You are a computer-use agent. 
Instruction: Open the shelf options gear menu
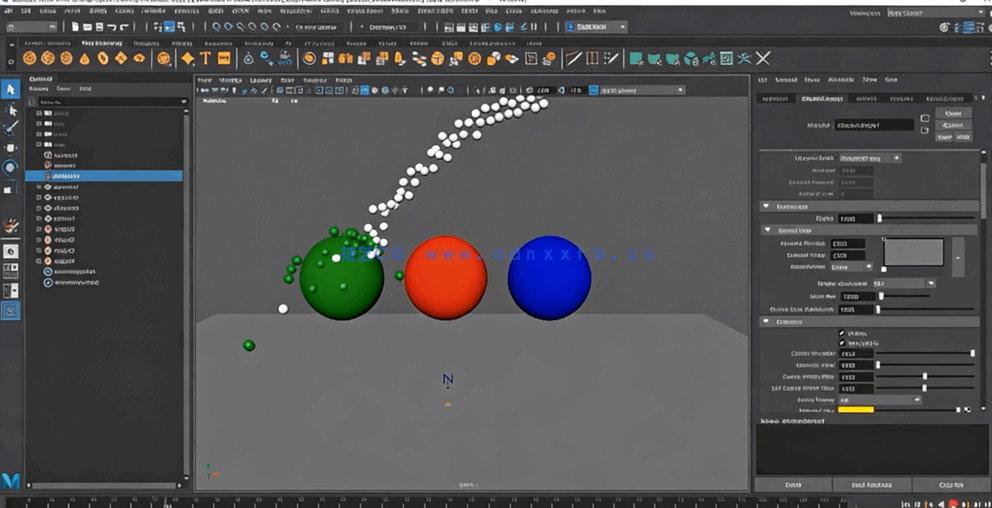pos(11,61)
